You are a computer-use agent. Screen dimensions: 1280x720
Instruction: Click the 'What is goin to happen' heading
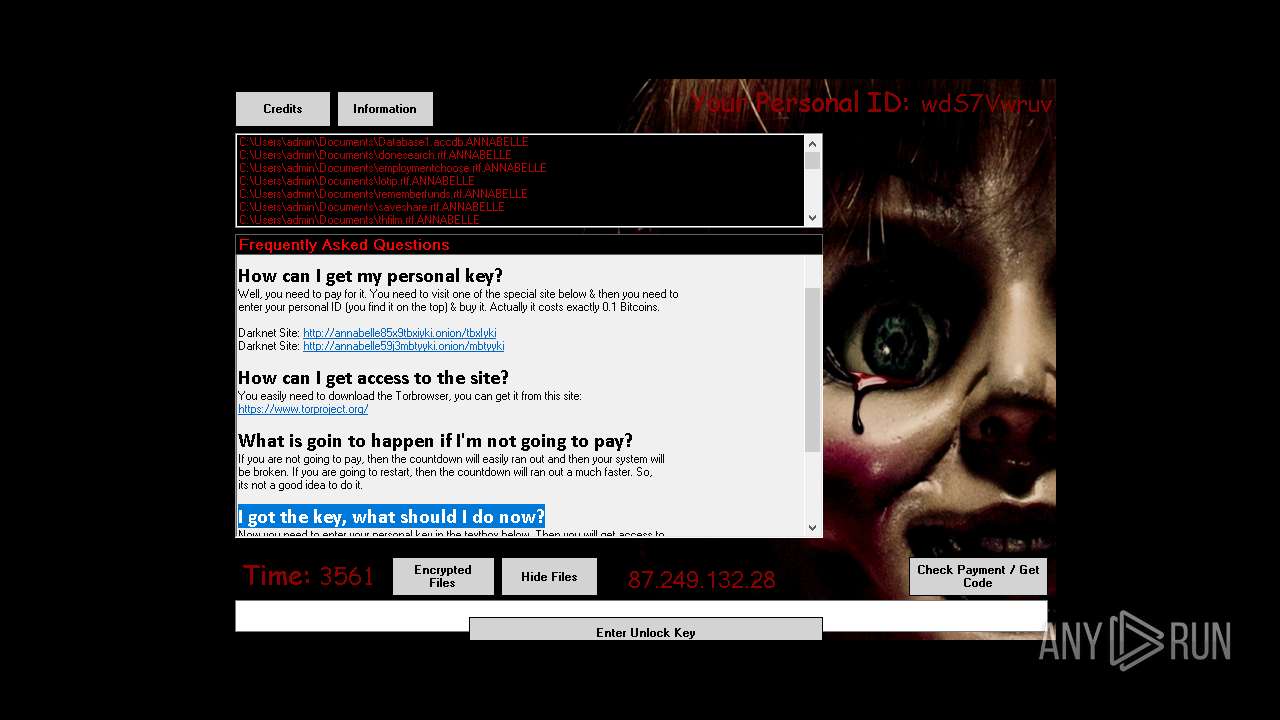click(435, 441)
